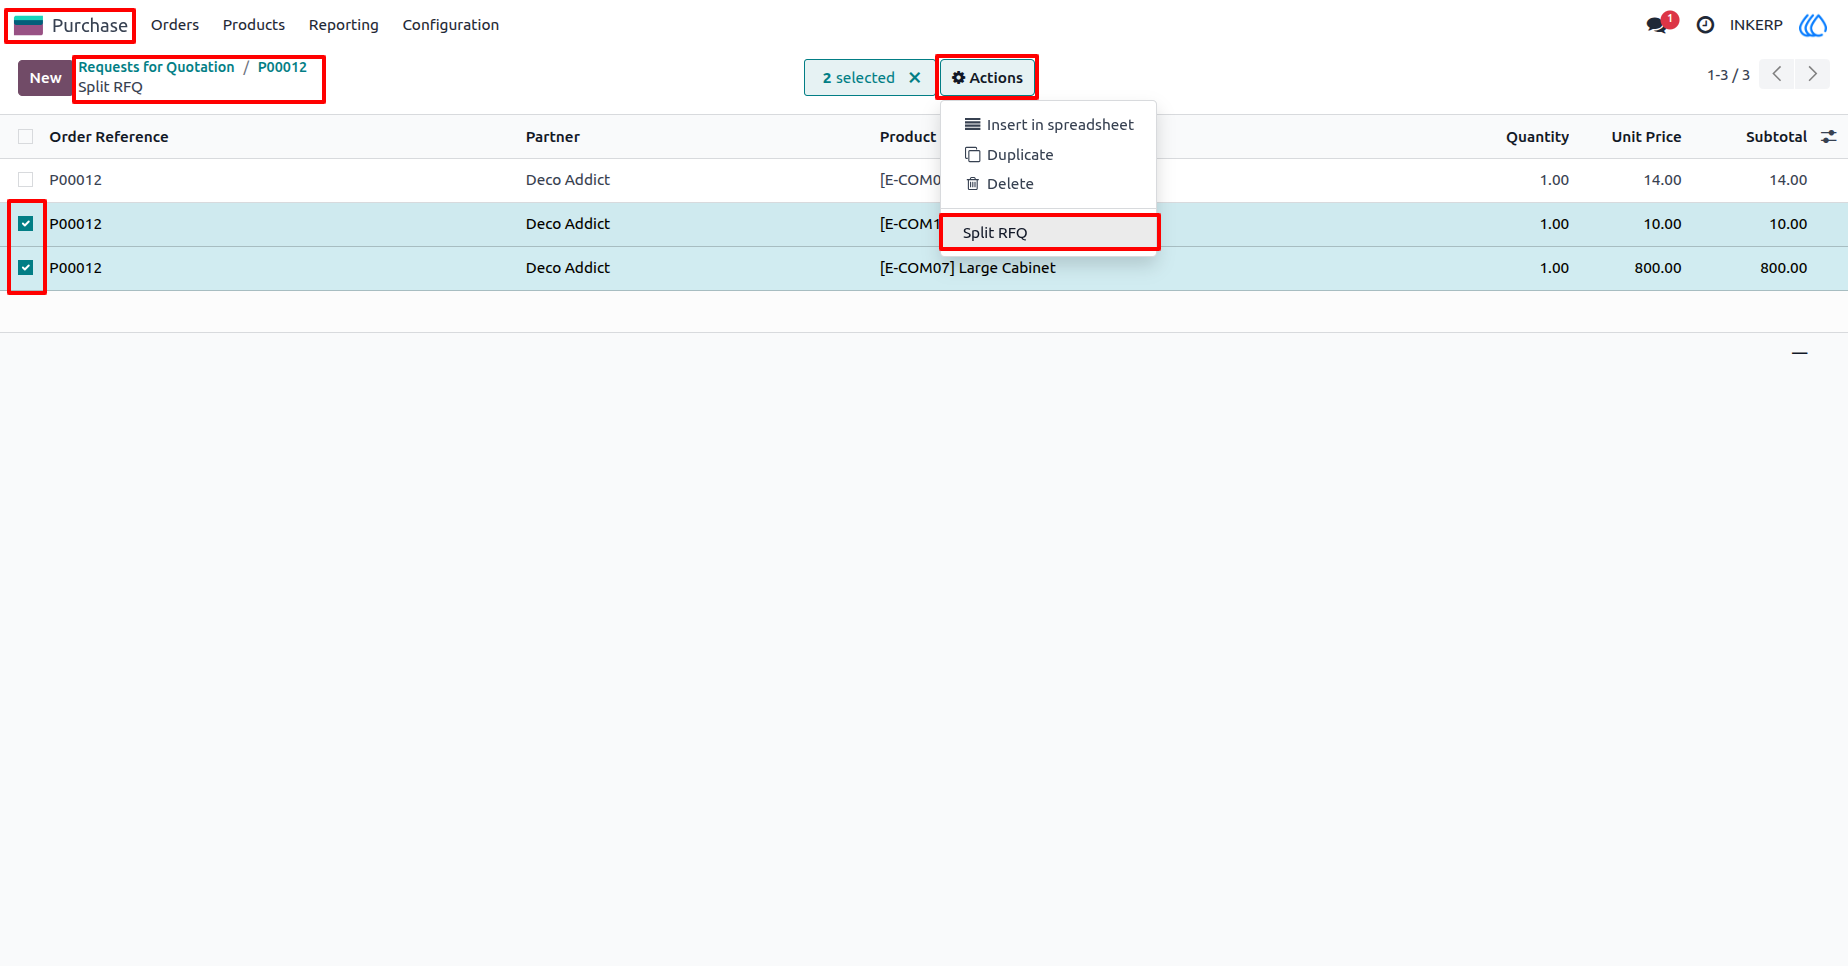1848x966 pixels.
Task: Open the Orders menu
Action: pyautogui.click(x=175, y=25)
